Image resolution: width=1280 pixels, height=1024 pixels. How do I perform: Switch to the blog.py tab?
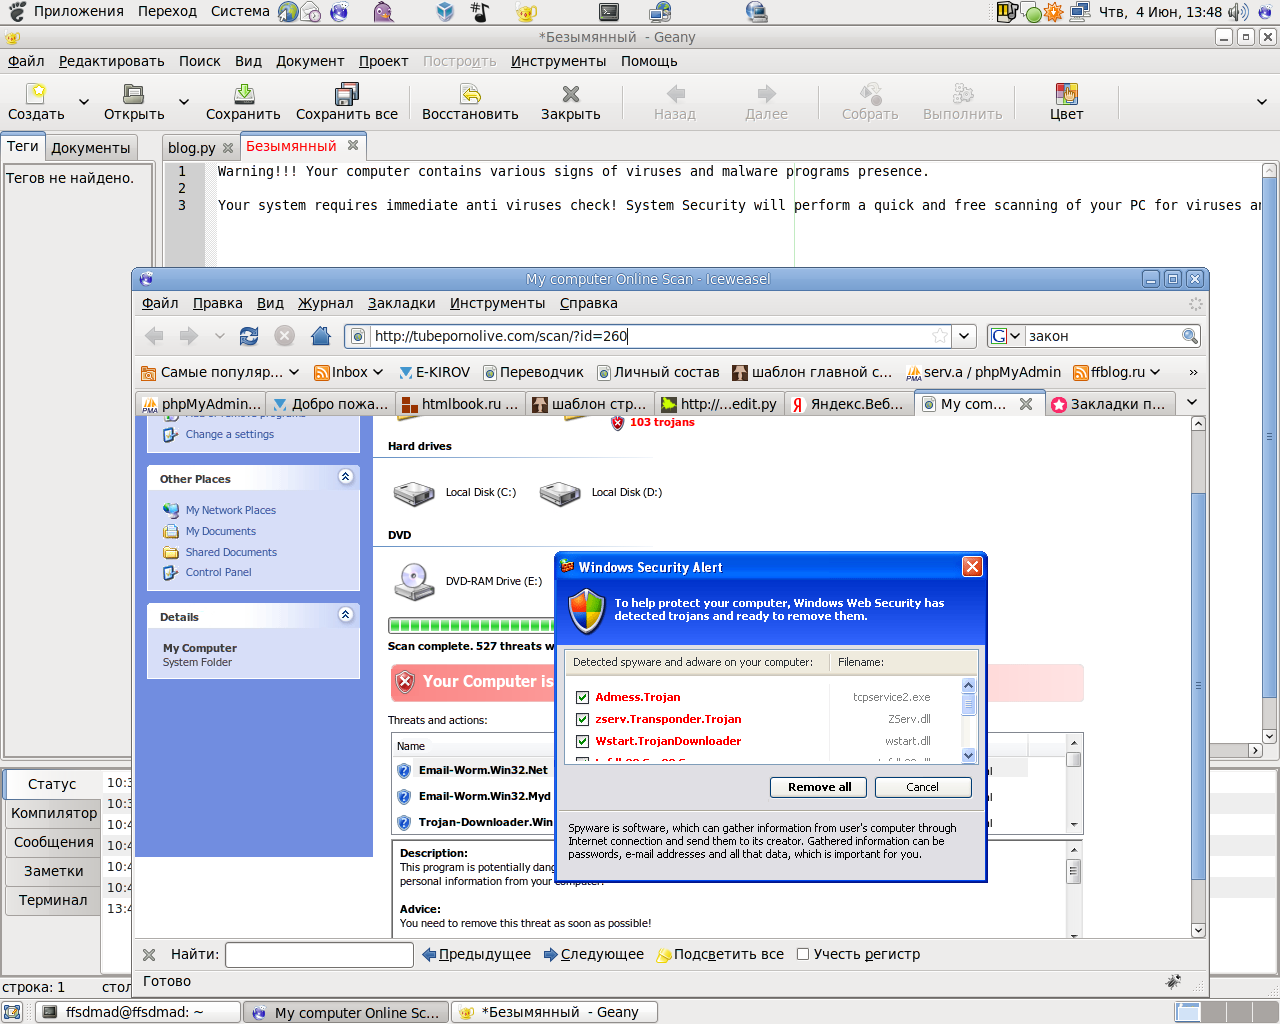(191, 148)
